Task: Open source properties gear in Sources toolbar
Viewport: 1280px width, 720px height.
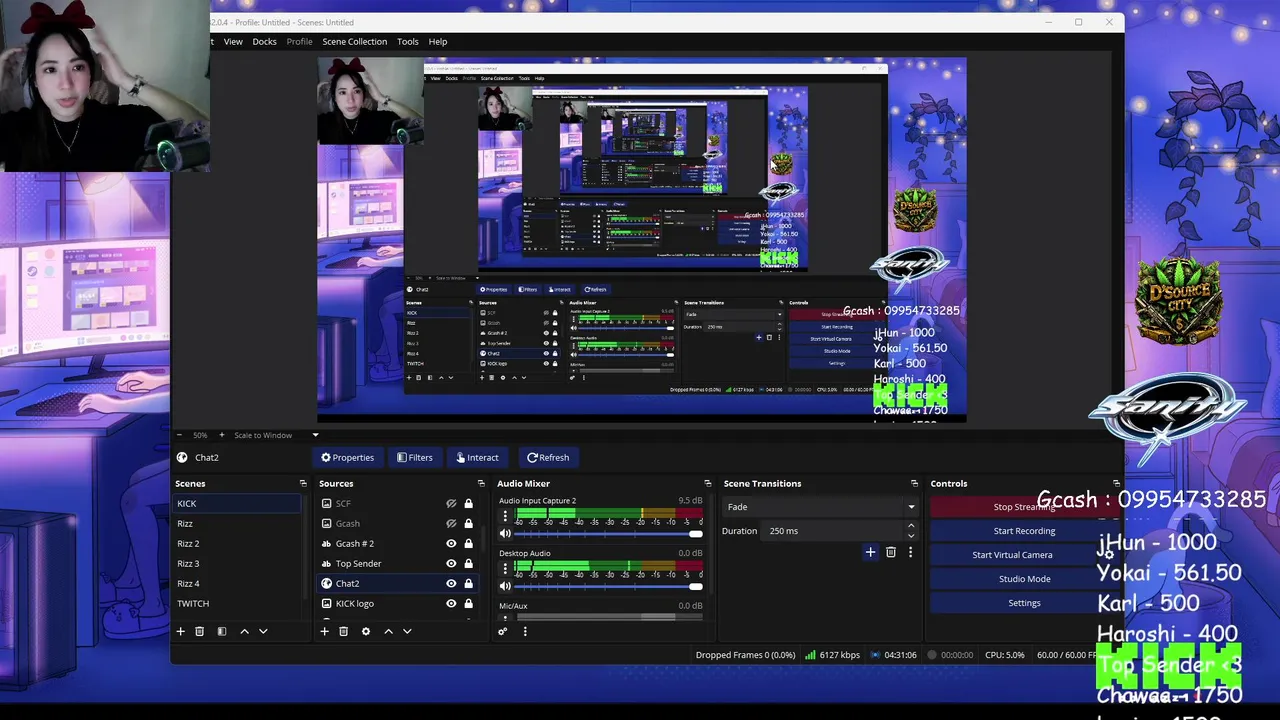Action: click(x=366, y=631)
